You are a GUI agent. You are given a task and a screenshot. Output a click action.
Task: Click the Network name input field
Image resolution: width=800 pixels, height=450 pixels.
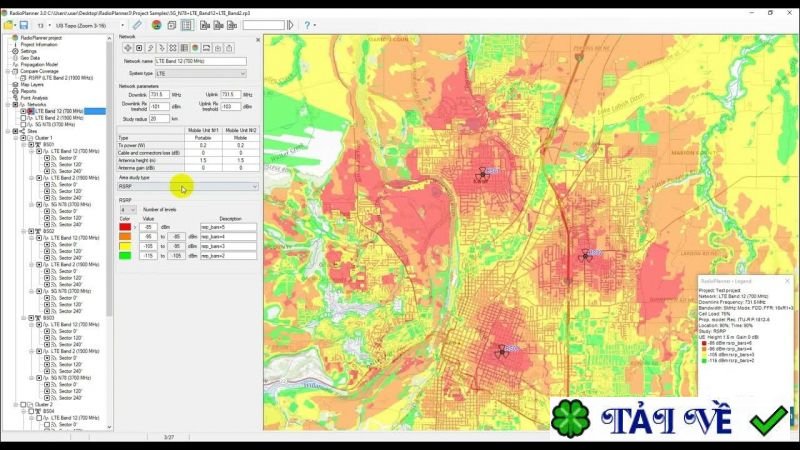(x=201, y=61)
